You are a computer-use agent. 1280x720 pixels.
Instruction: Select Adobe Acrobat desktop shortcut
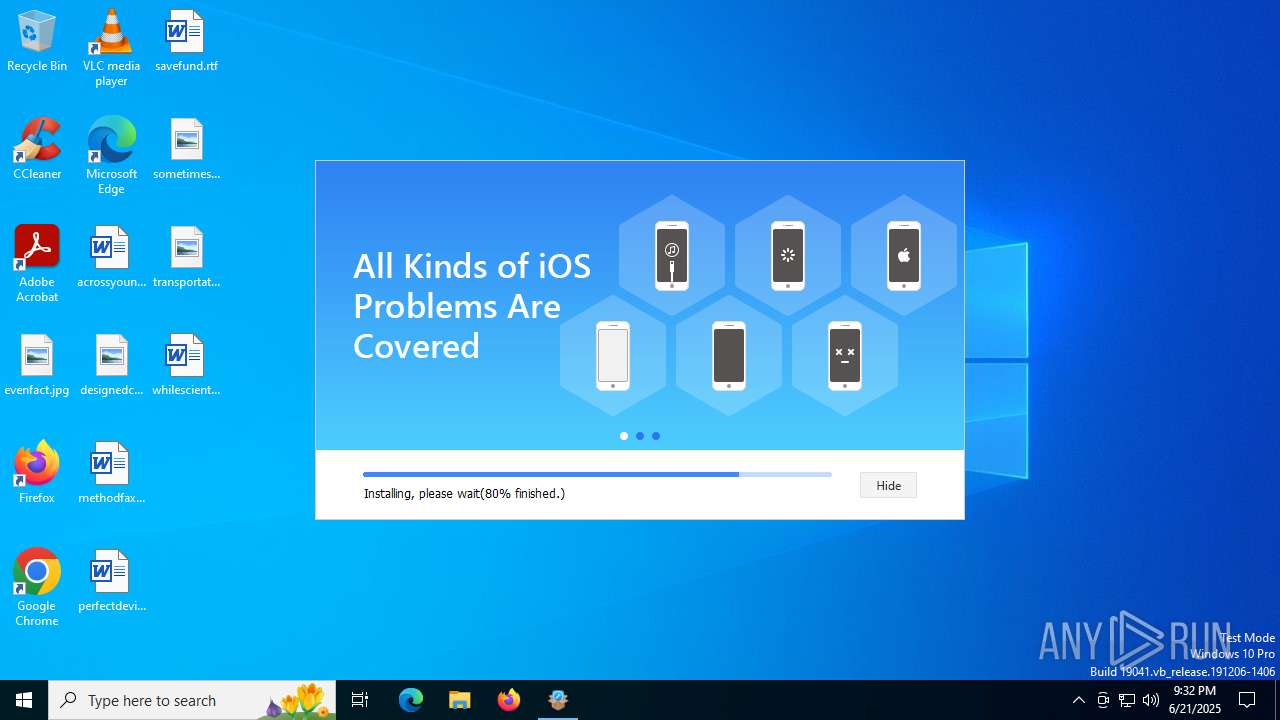click(37, 264)
